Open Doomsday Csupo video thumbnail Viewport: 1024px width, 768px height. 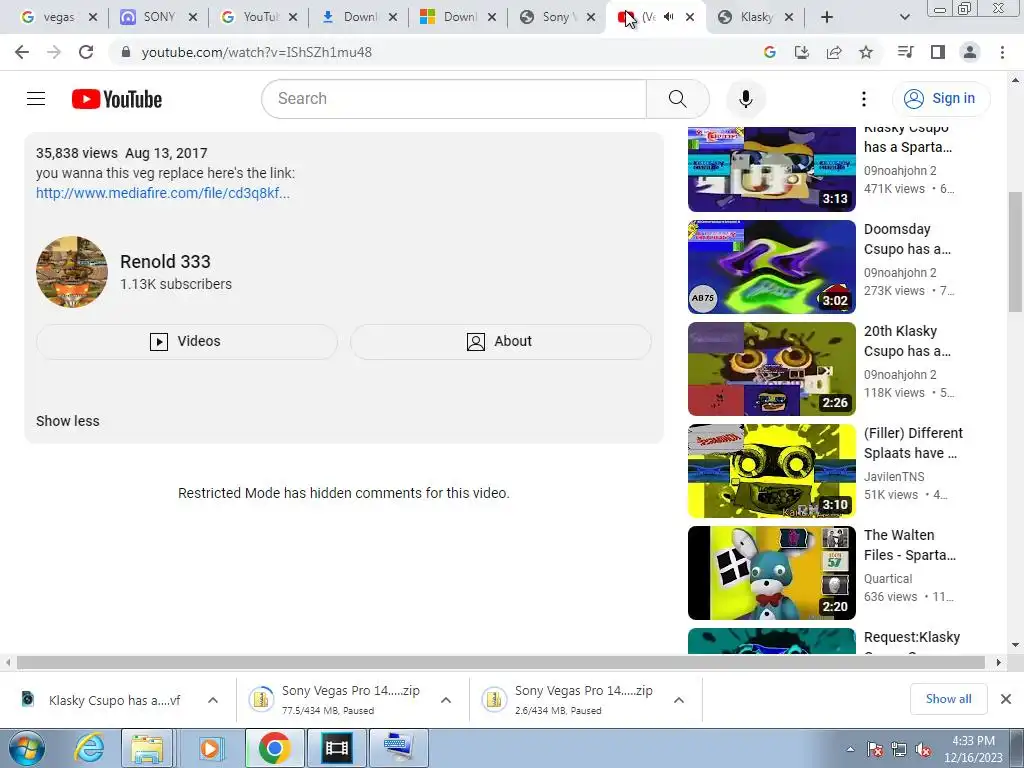771,266
